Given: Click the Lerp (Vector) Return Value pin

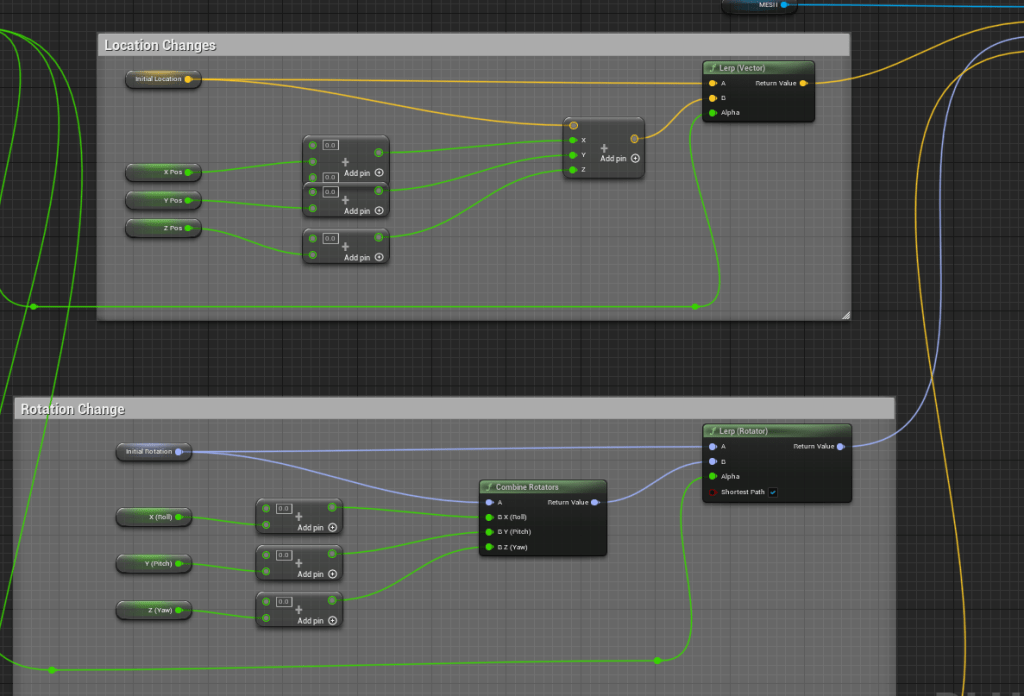Looking at the screenshot, I should 804,83.
